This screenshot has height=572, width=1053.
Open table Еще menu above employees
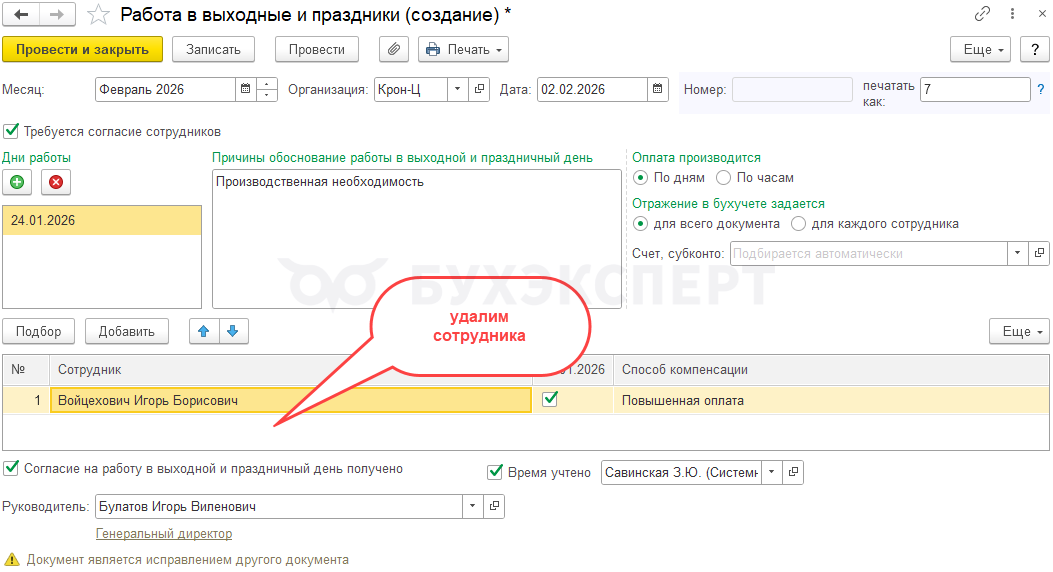tap(1019, 331)
